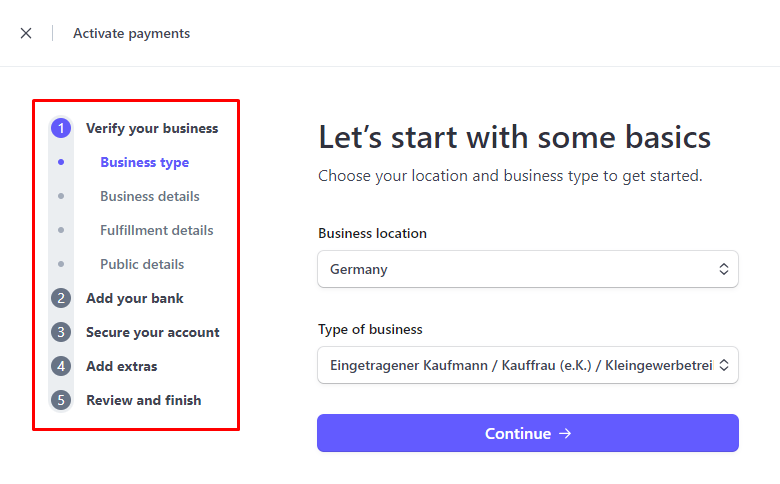Click the up-down chevron of Germany selector
The image size is (780, 484).
point(724,269)
